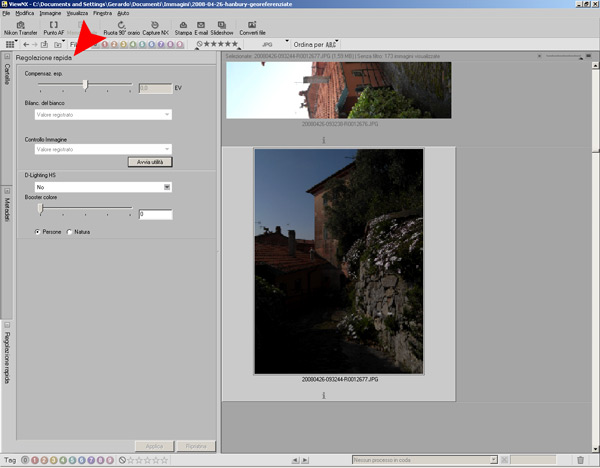Filter by red label 1 in the top toolbar

point(105,44)
